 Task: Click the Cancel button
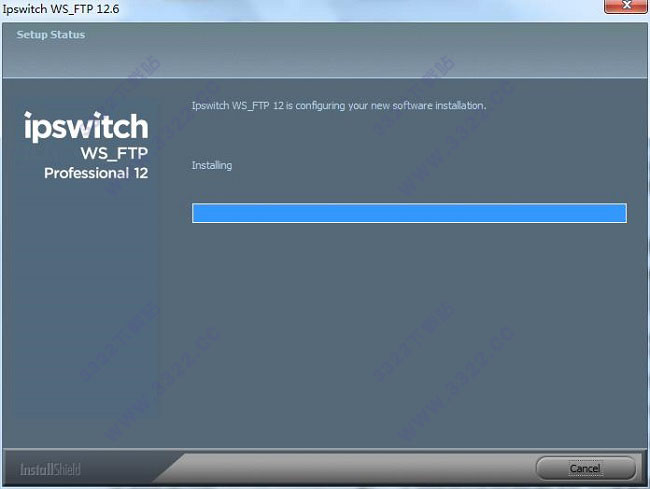[585, 468]
